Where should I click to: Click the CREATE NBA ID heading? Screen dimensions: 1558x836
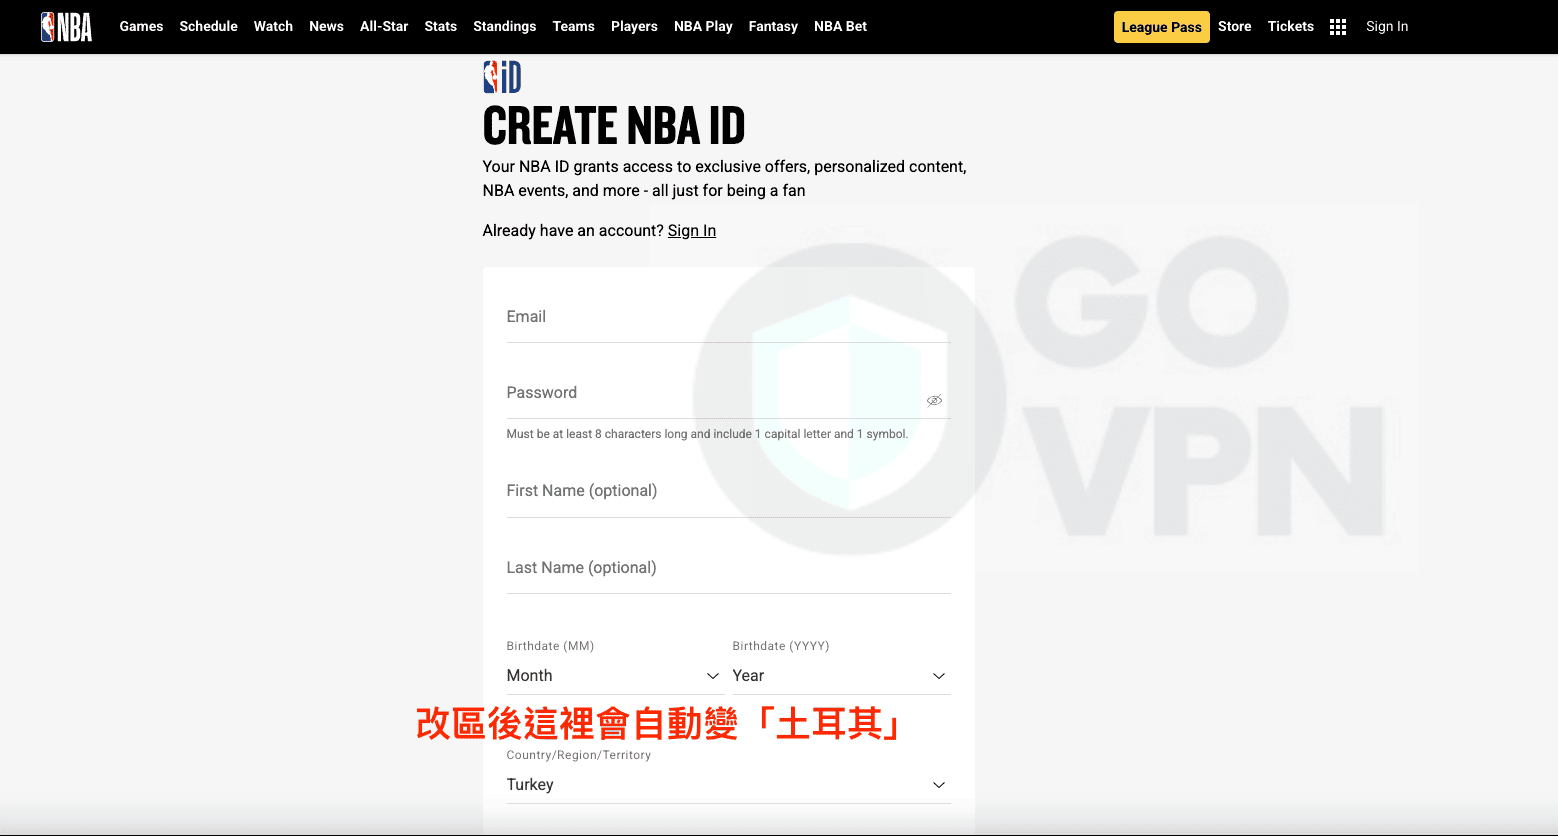pyautogui.click(x=614, y=126)
